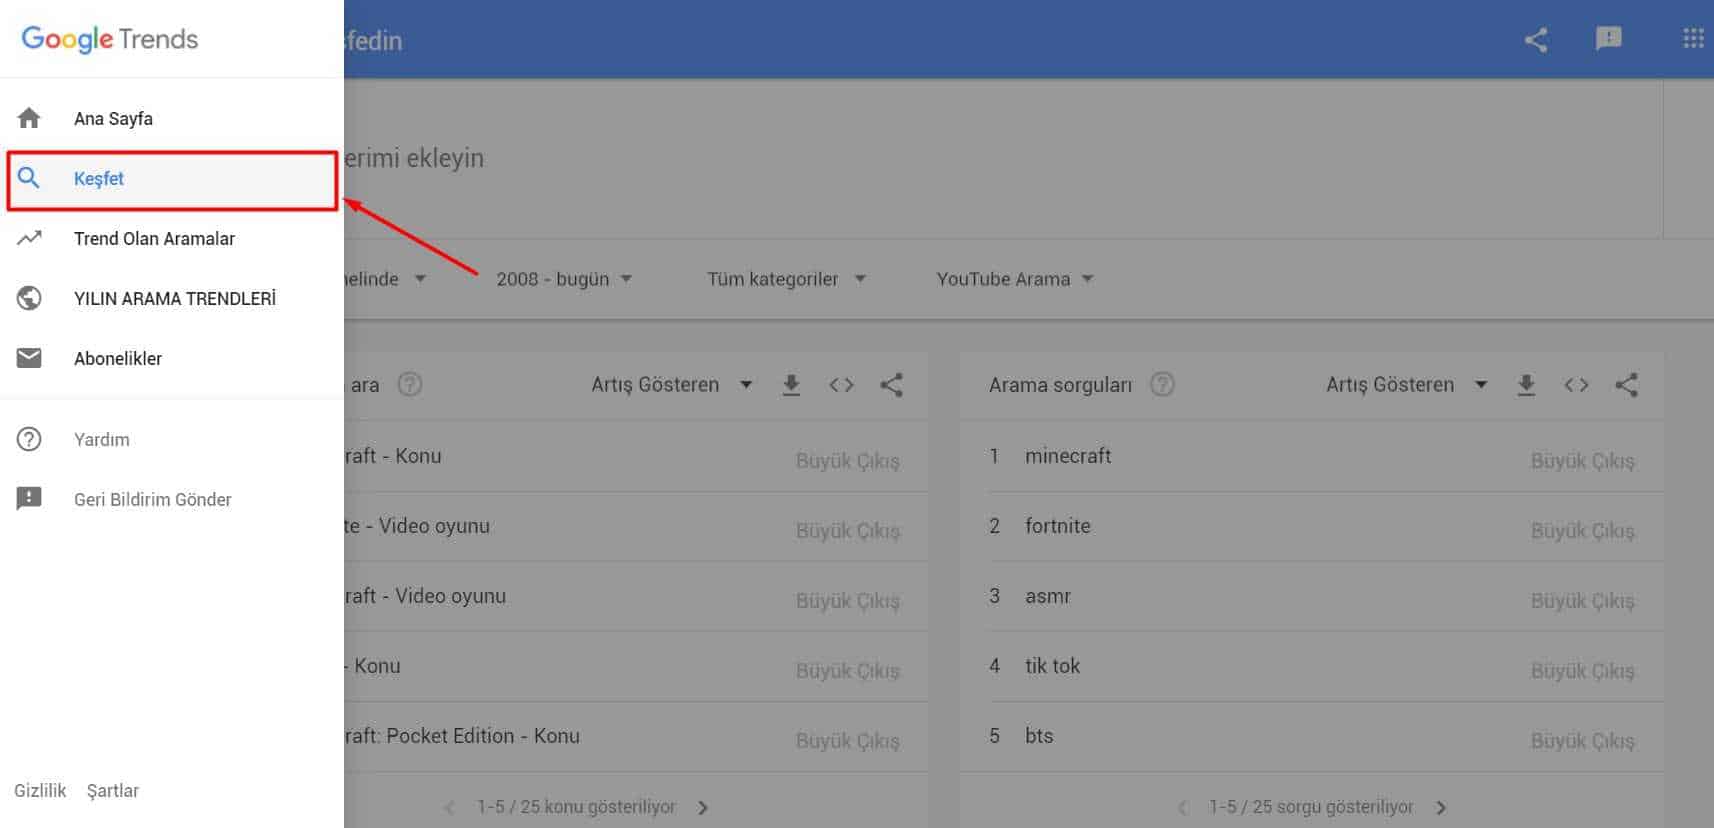Open Arama sorguları Artış Gösteren dropdown
The width and height of the screenshot is (1714, 828).
[x=1406, y=385]
